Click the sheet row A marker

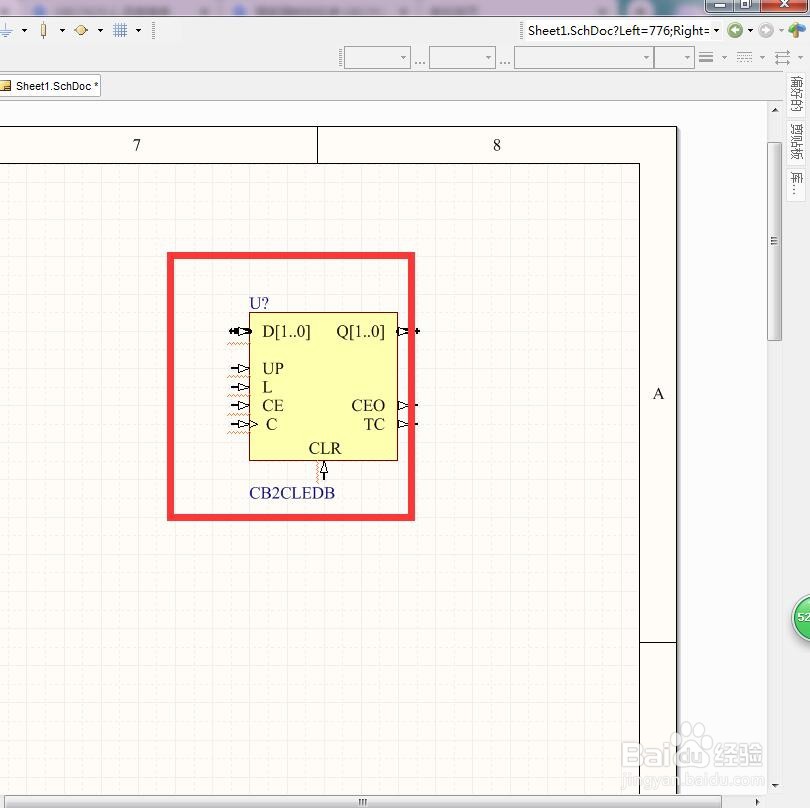[x=658, y=394]
